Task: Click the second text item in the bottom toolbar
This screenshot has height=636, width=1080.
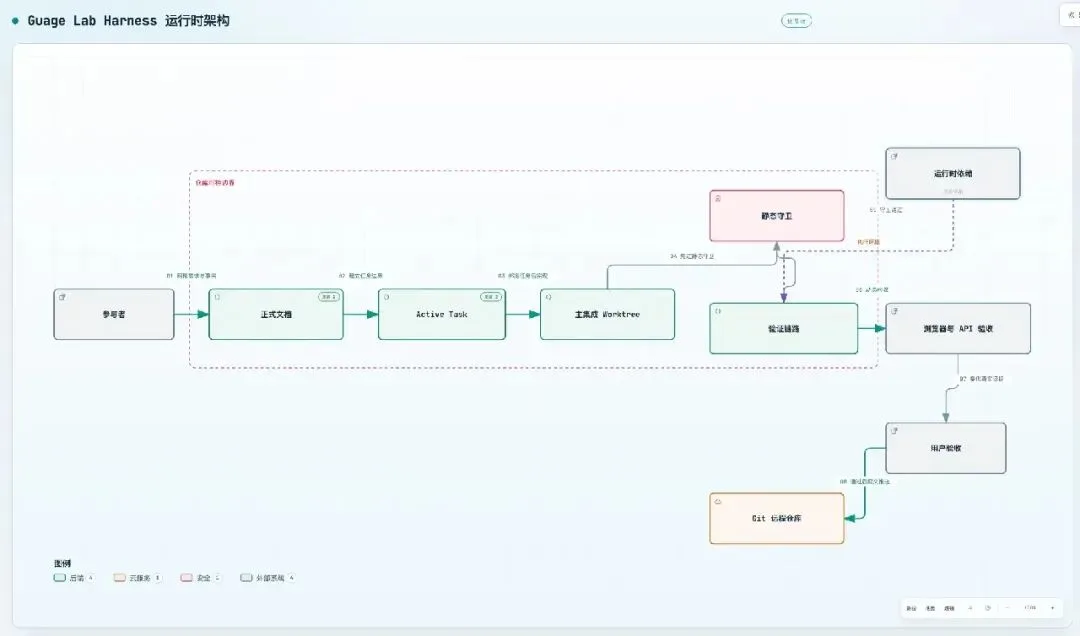Action: coord(931,608)
